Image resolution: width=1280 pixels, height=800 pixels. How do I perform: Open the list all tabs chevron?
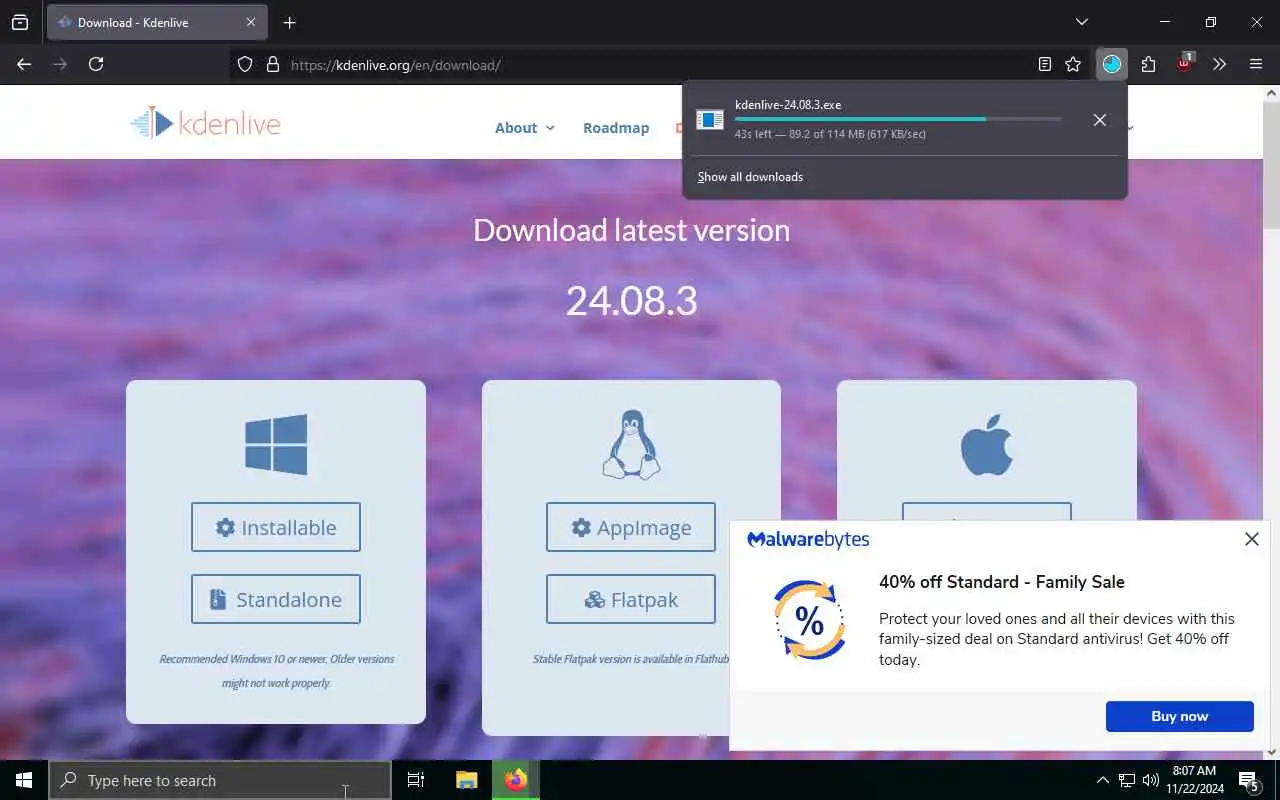pyautogui.click(x=1082, y=22)
